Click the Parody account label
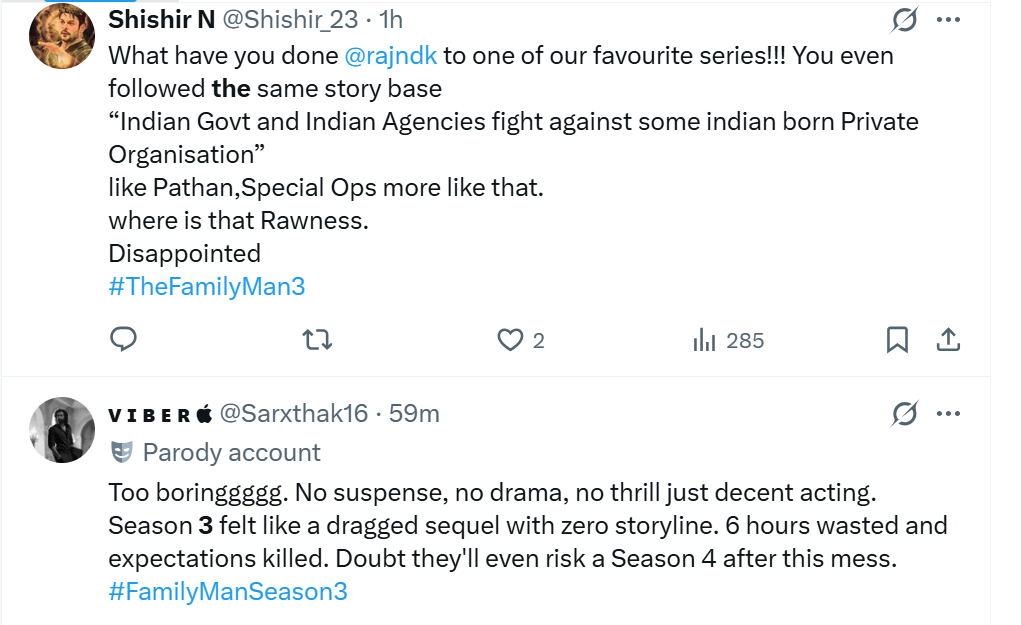The image size is (1021, 625). point(231,452)
